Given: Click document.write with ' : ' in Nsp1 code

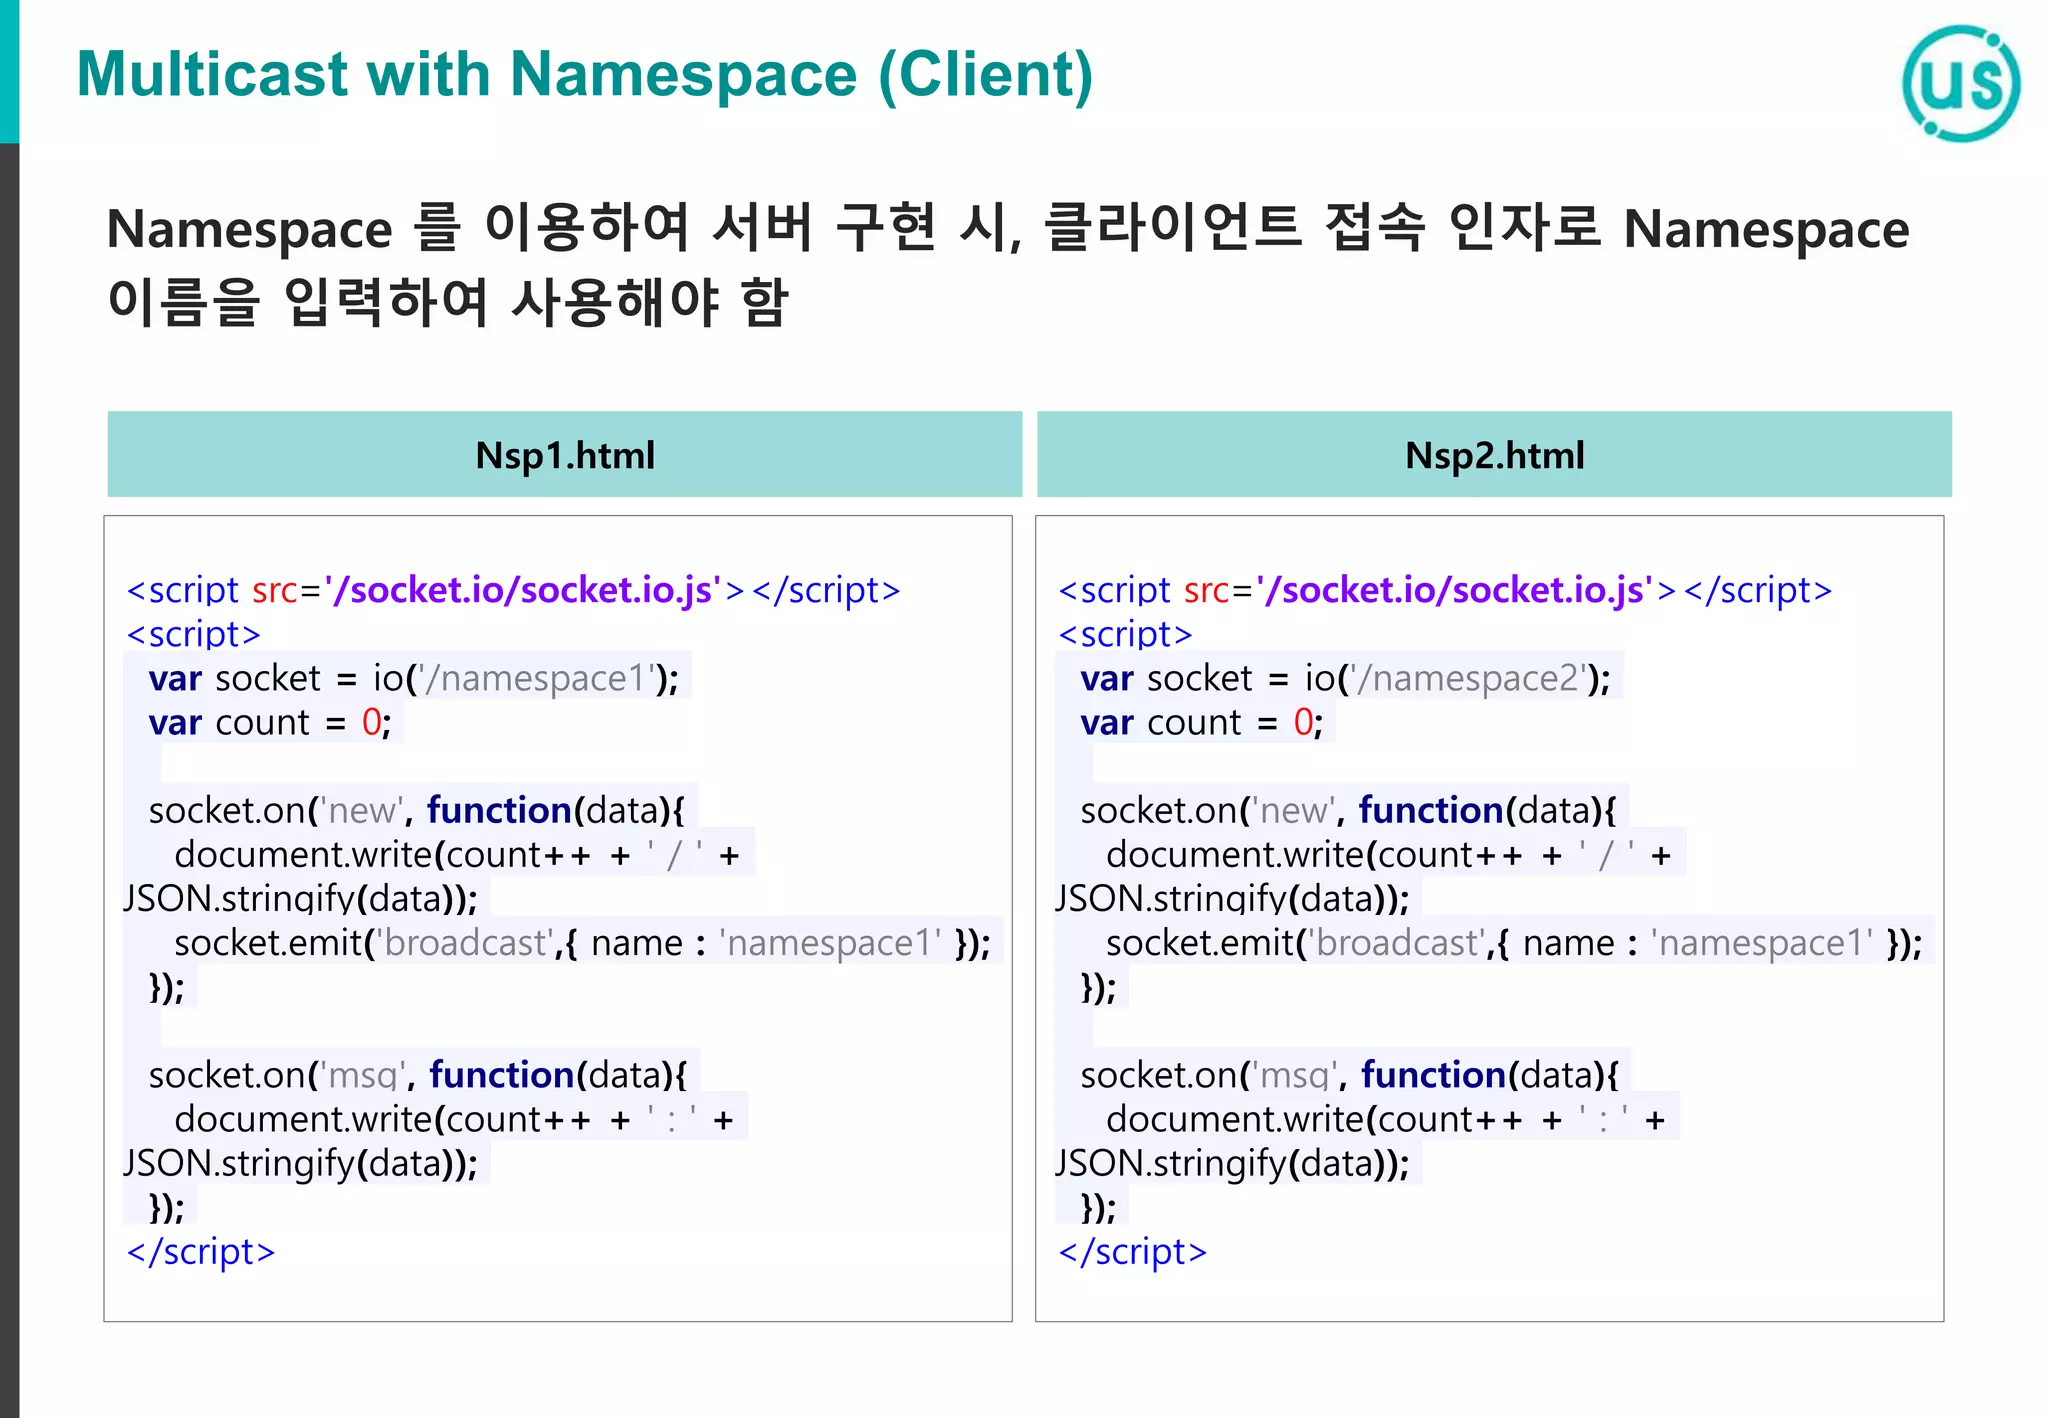Looking at the screenshot, I should click(454, 1119).
